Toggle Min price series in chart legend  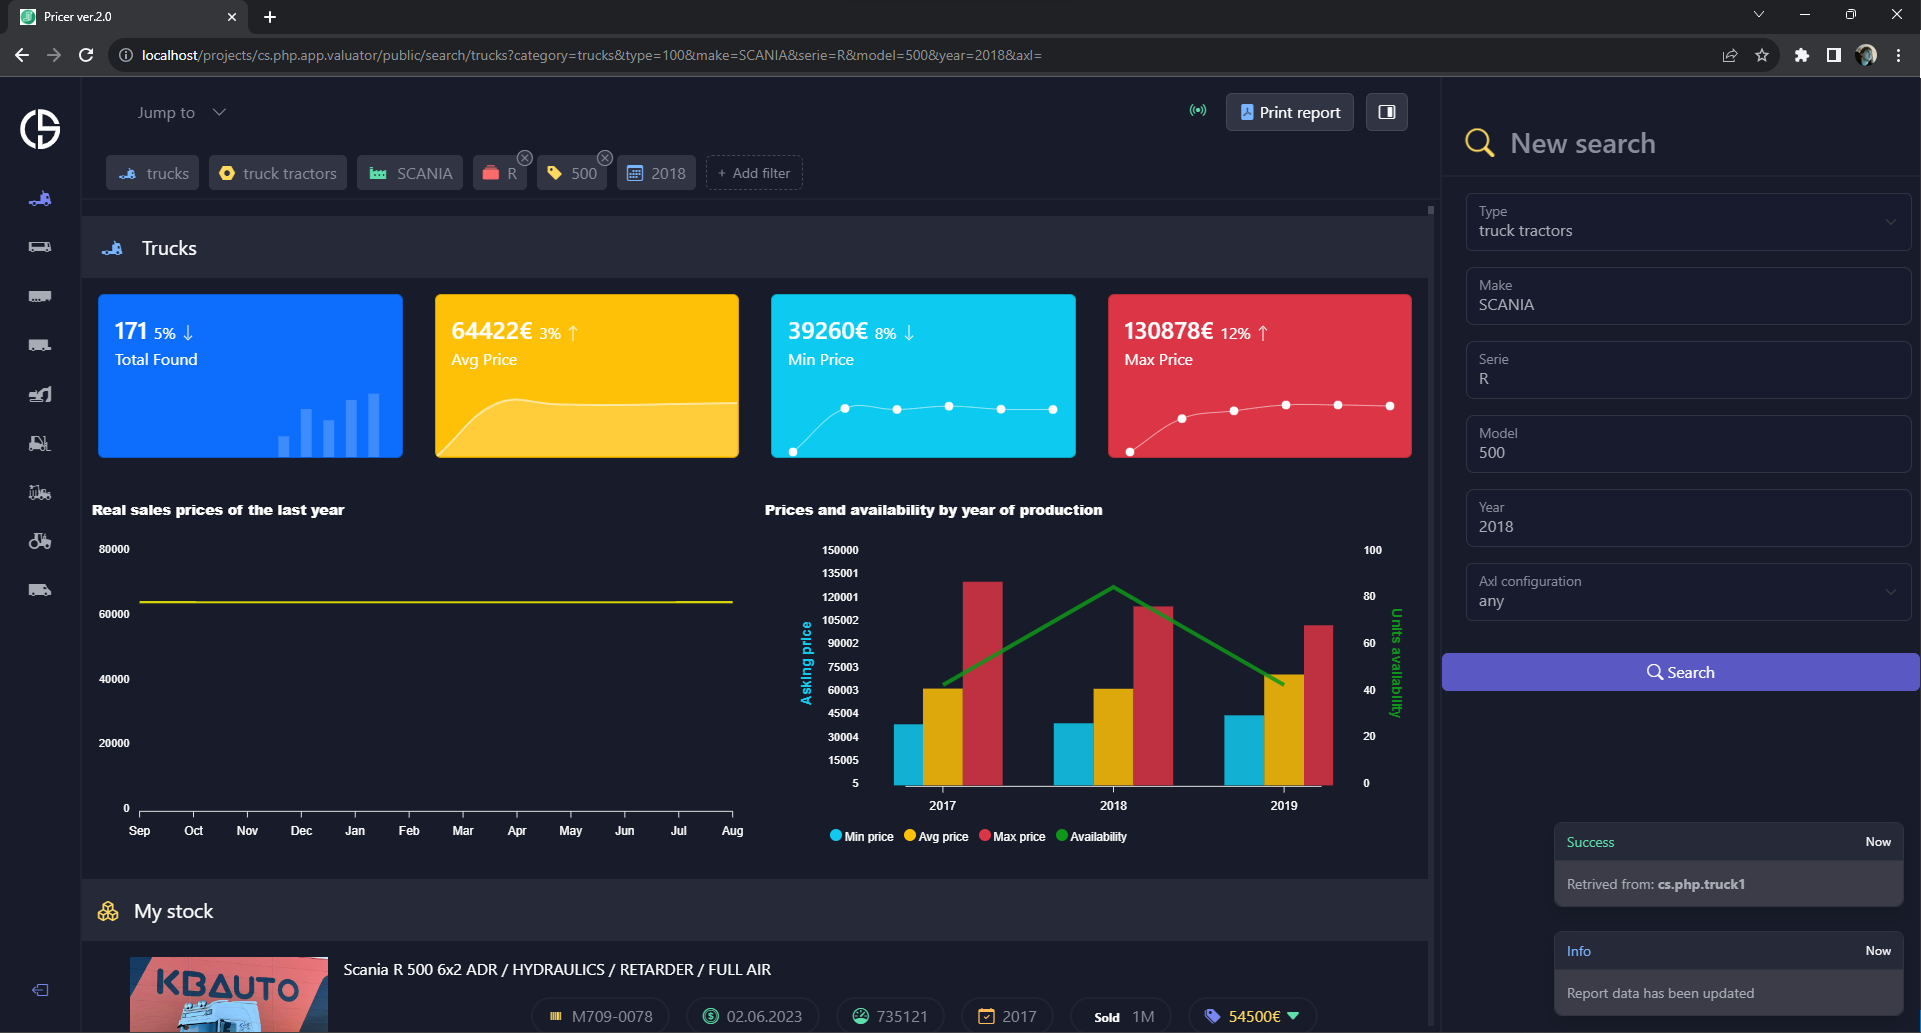862,837
